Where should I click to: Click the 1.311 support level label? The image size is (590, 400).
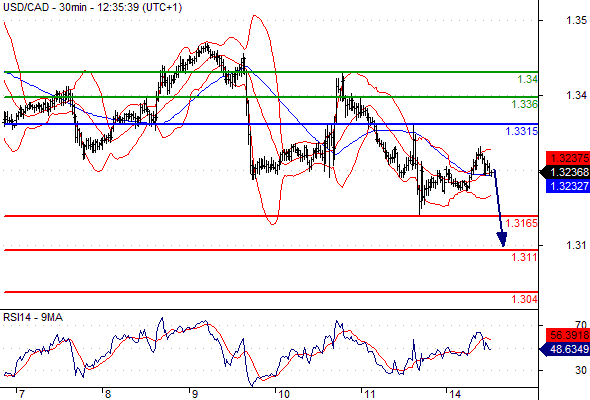point(525,257)
